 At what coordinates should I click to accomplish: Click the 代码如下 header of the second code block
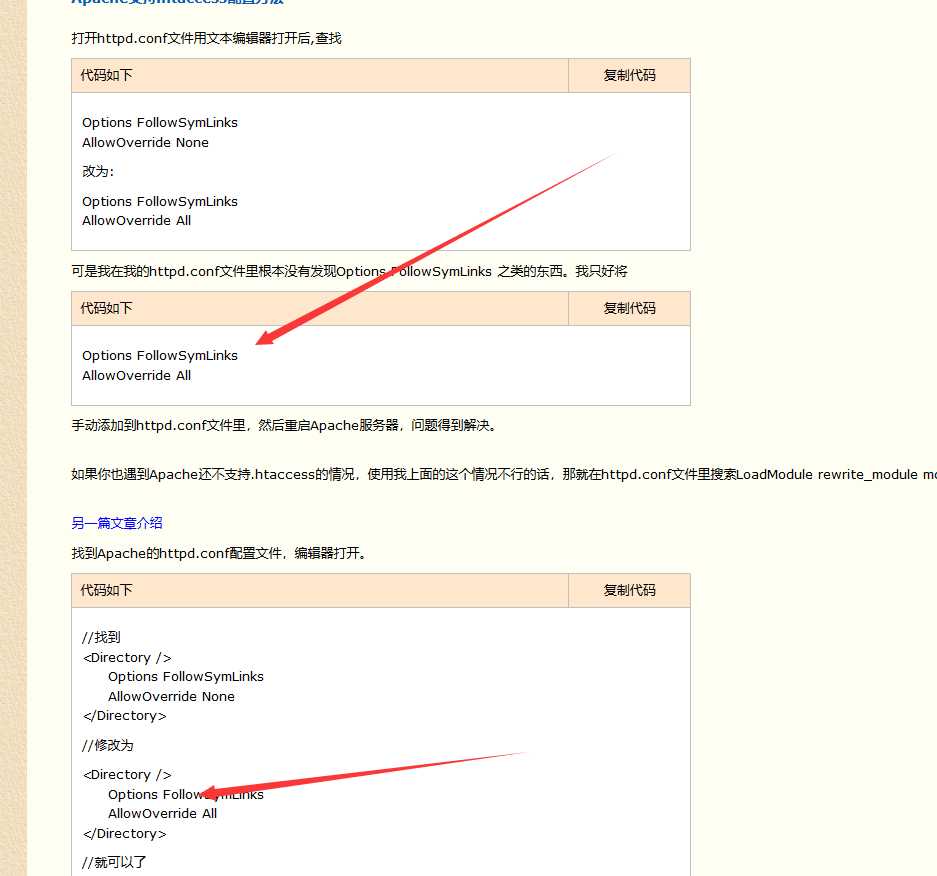coord(106,308)
